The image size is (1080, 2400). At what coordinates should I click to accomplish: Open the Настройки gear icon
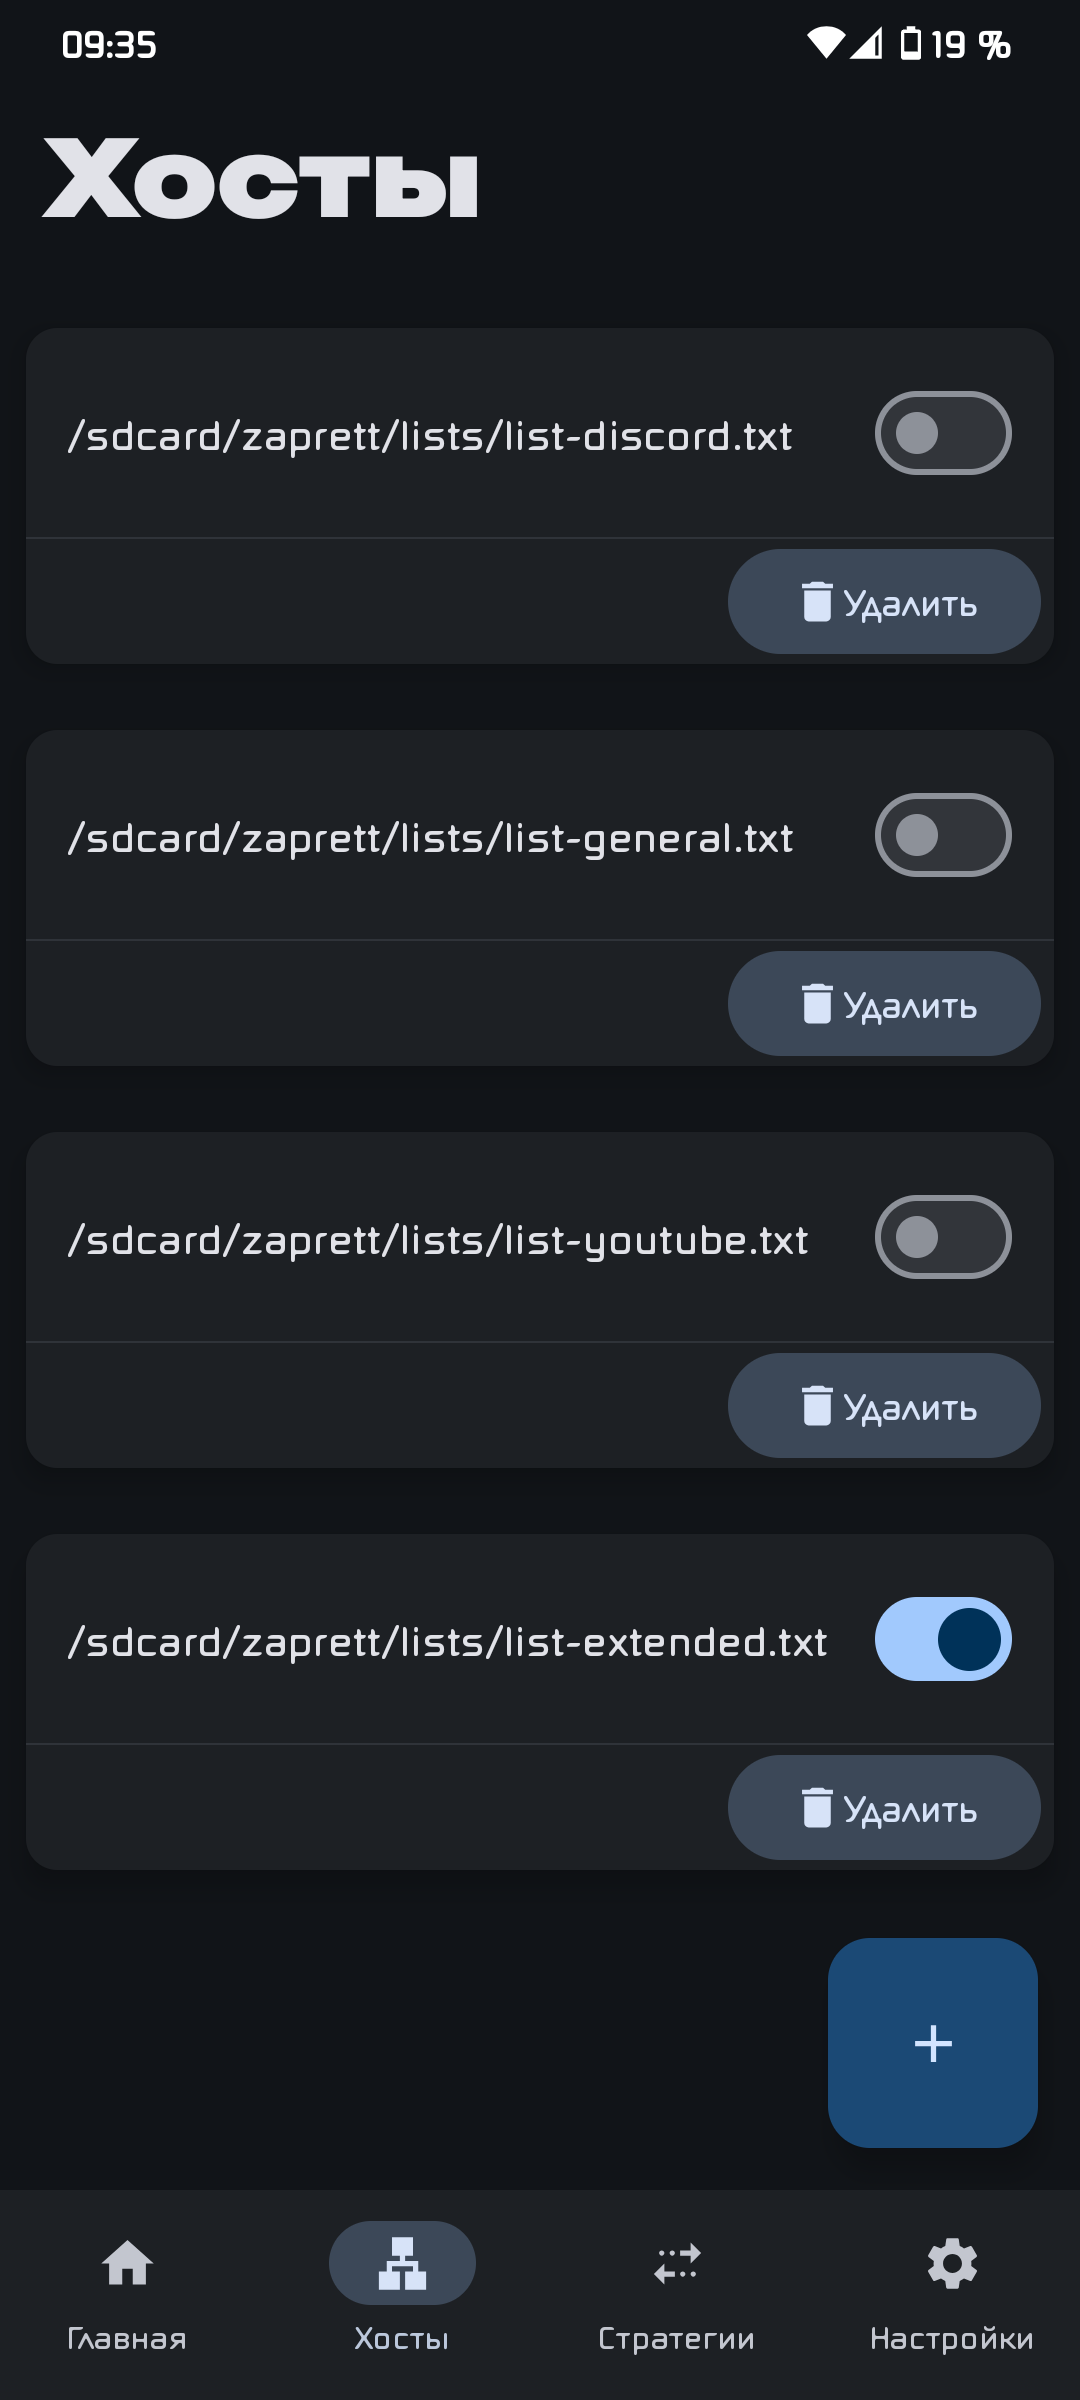pos(952,2263)
